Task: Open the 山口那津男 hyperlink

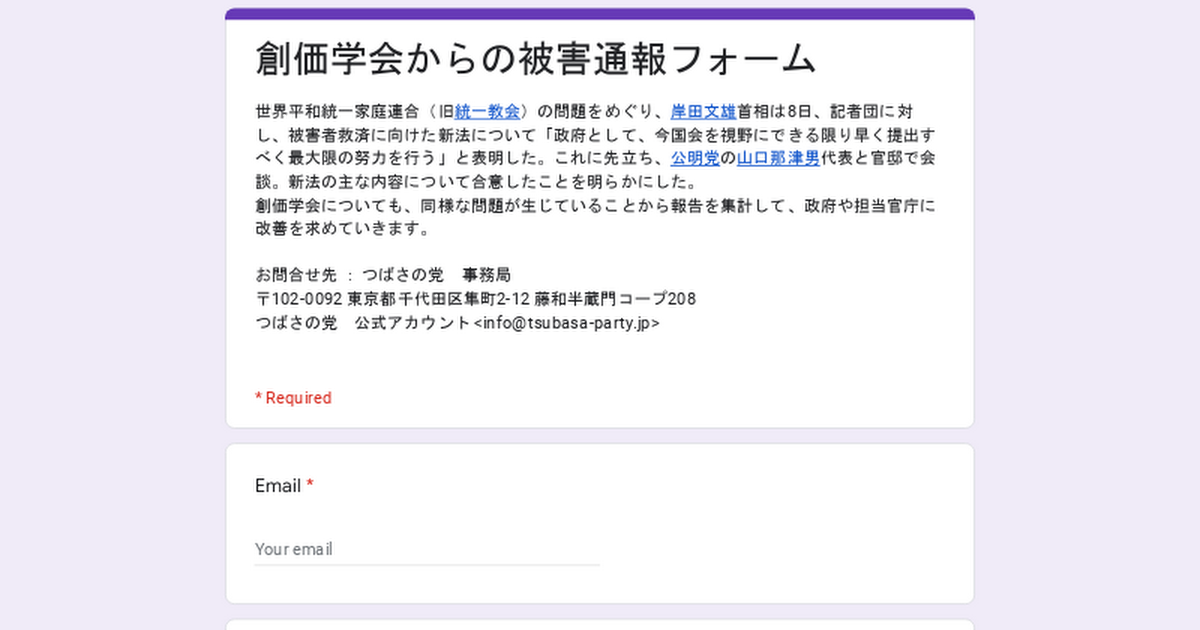Action: click(778, 158)
